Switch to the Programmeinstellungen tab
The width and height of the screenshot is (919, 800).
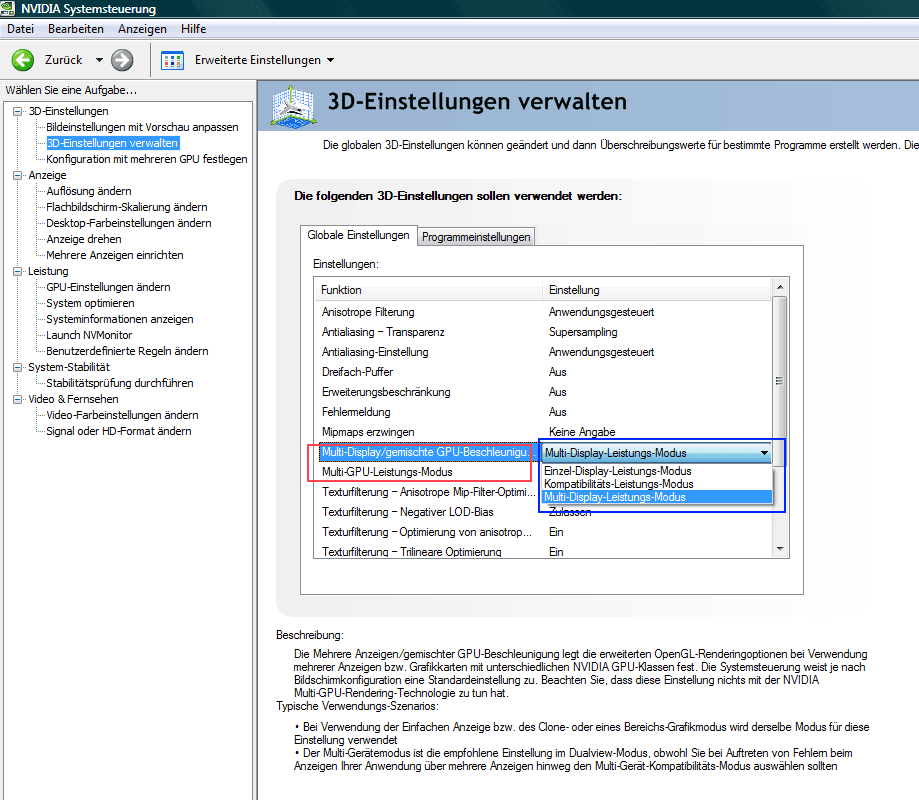[476, 237]
